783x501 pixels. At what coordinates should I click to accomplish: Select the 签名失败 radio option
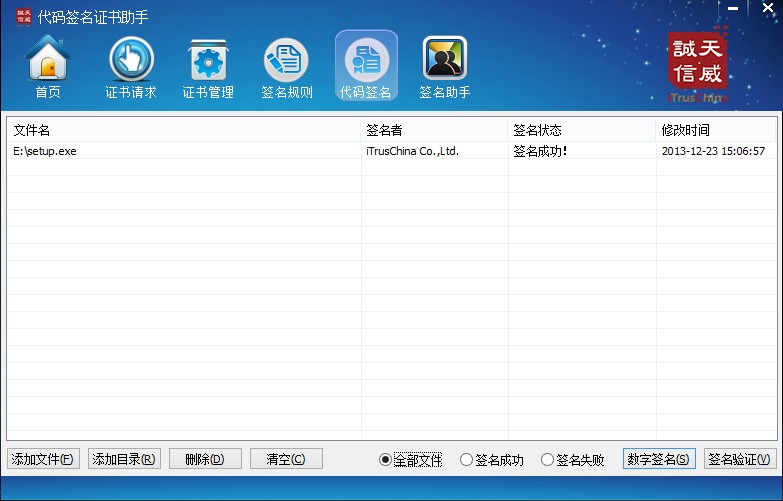point(548,460)
